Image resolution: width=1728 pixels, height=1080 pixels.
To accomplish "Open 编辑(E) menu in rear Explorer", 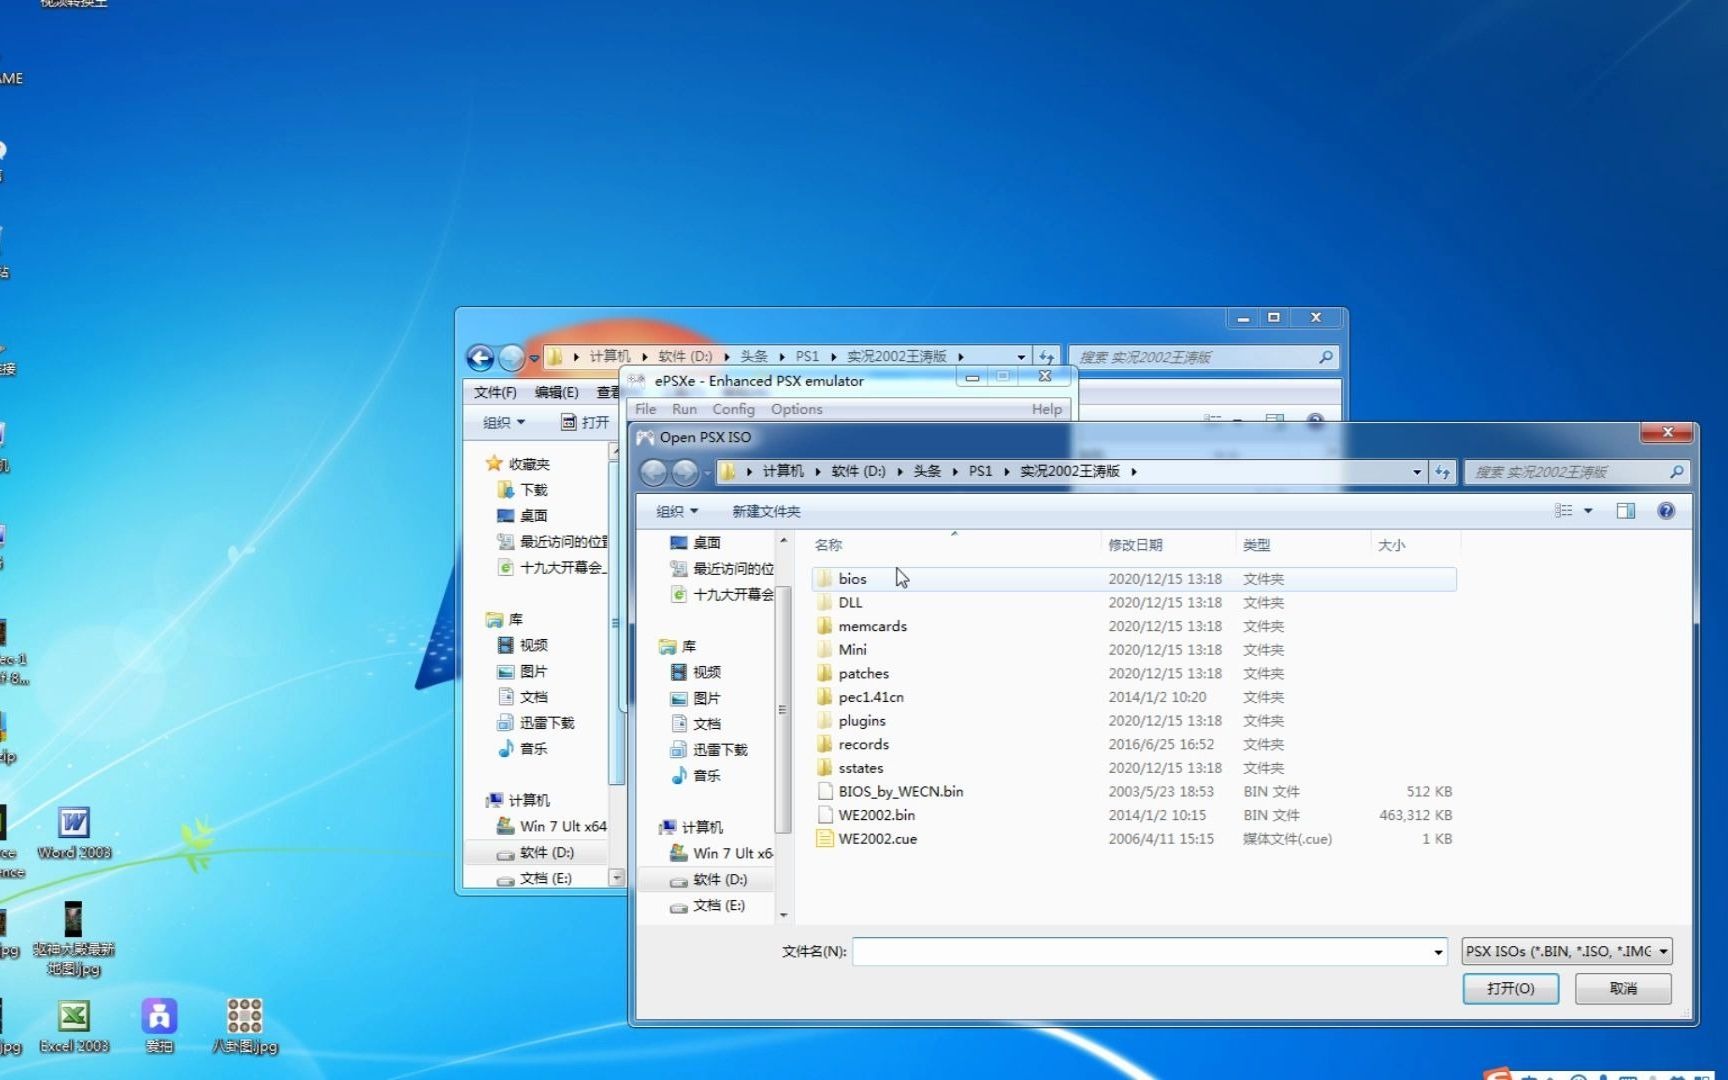I will 557,392.
